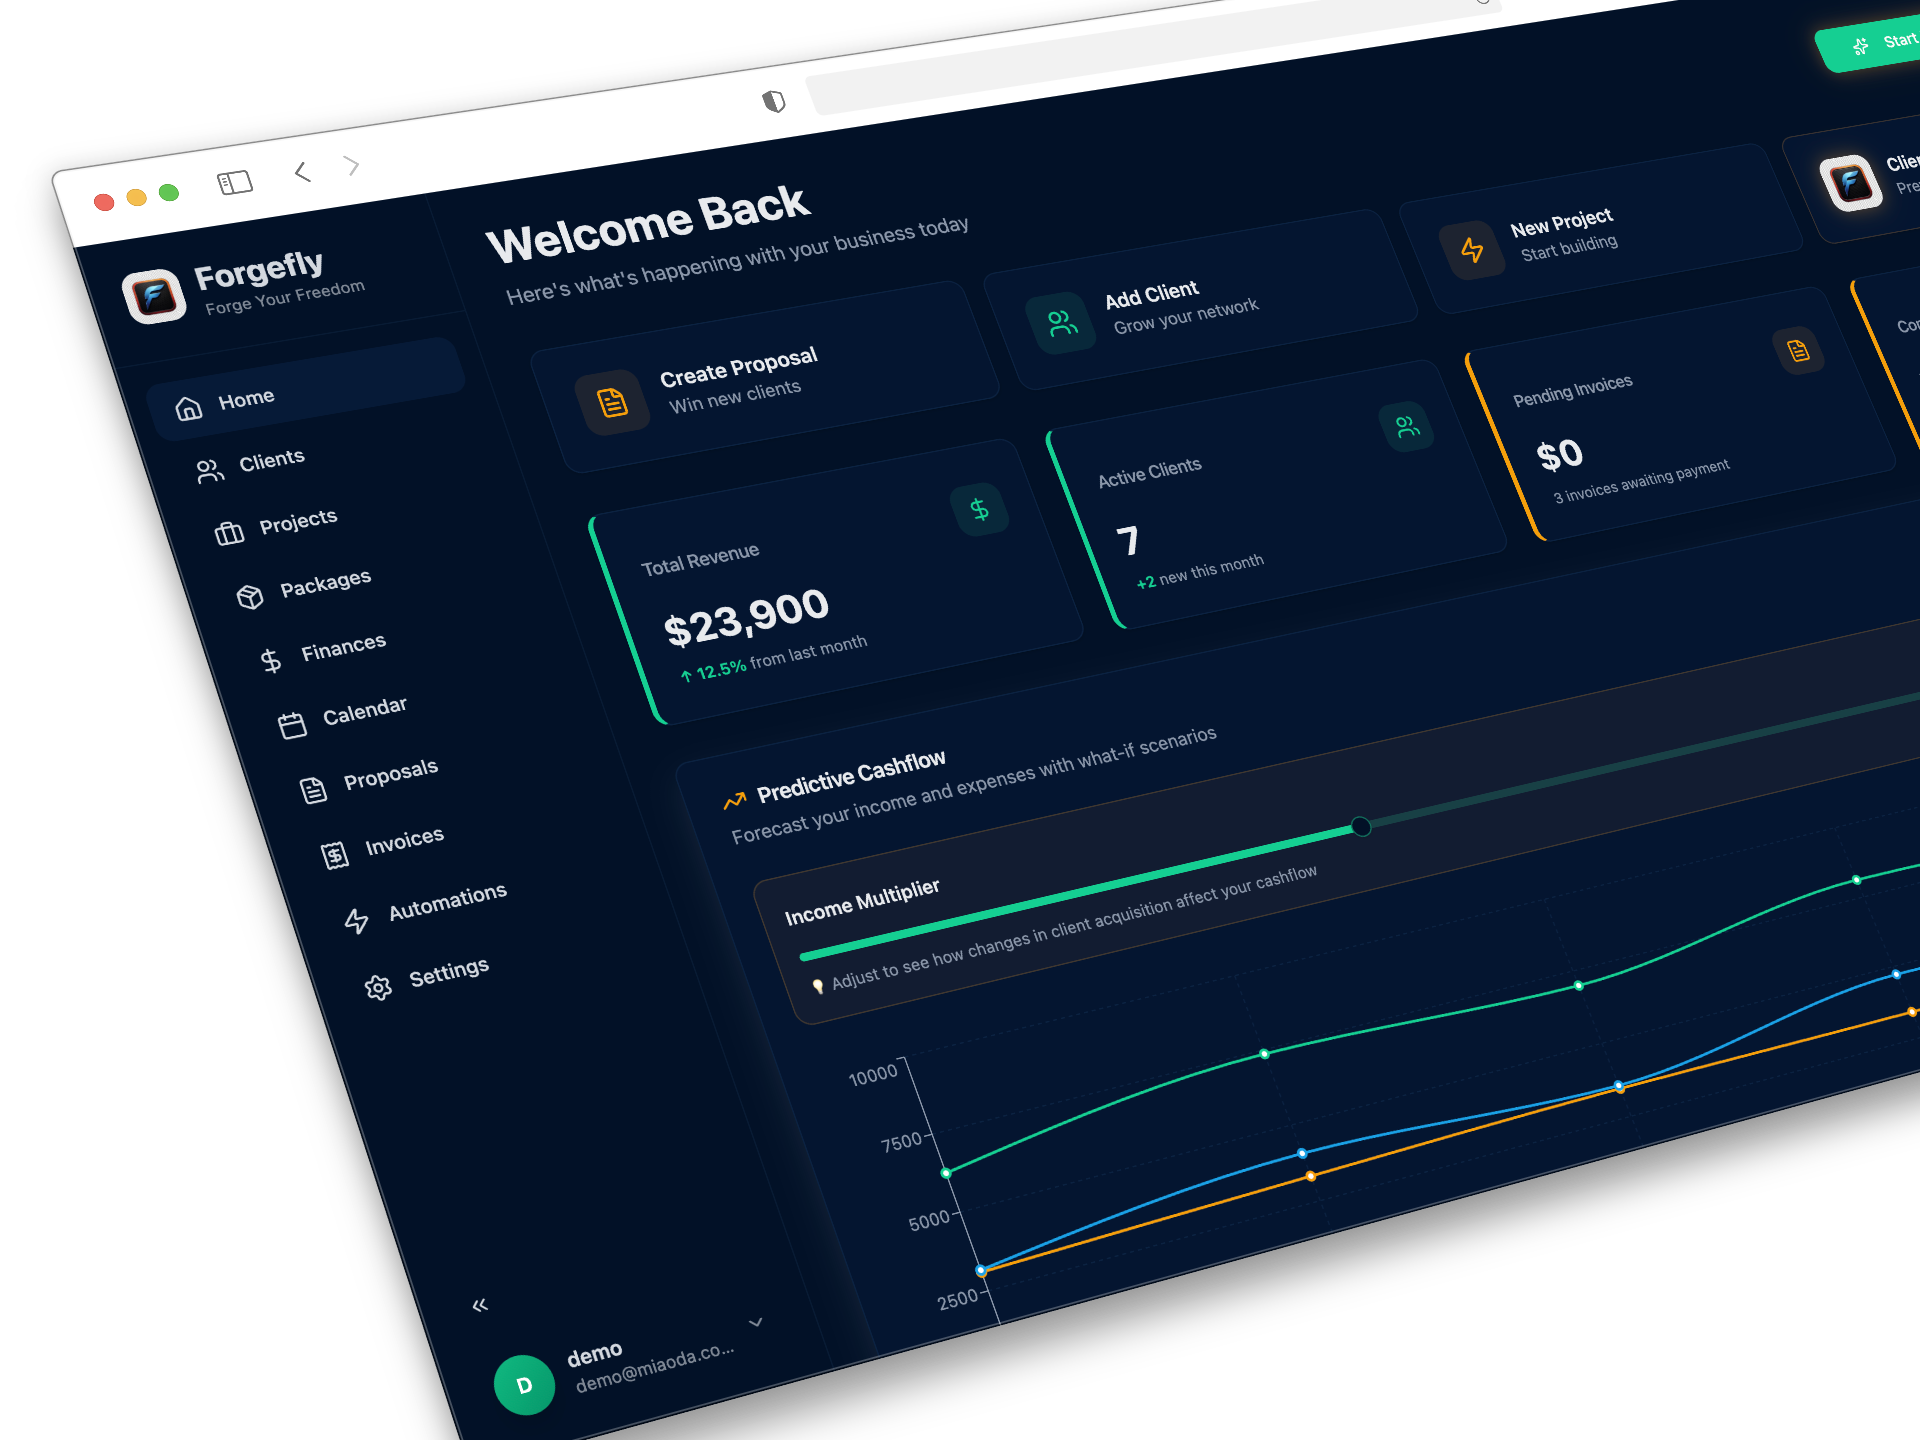Click the Create Proposal card
The image size is (1920, 1440).
[765, 377]
